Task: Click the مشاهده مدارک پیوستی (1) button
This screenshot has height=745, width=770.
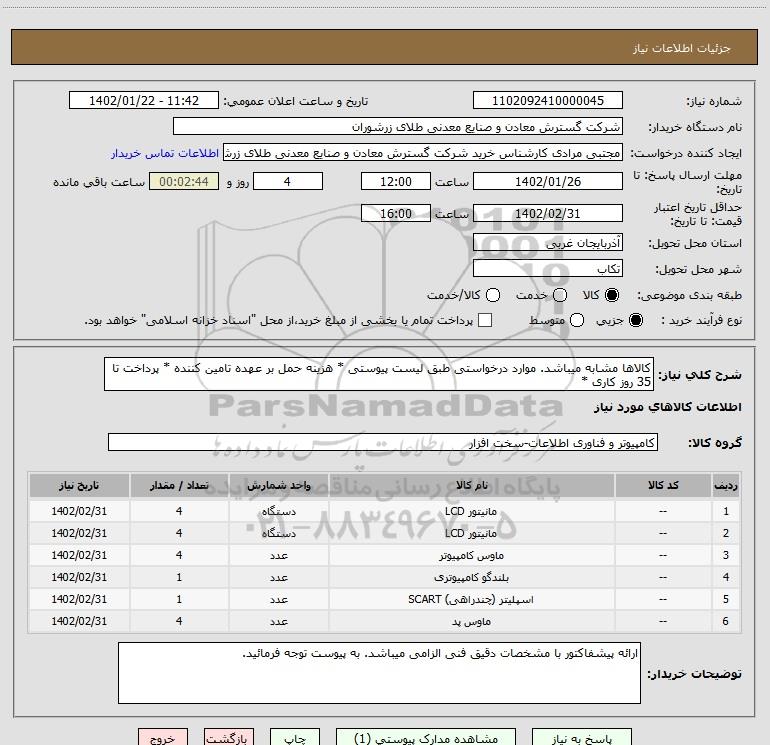Action: 426,738
